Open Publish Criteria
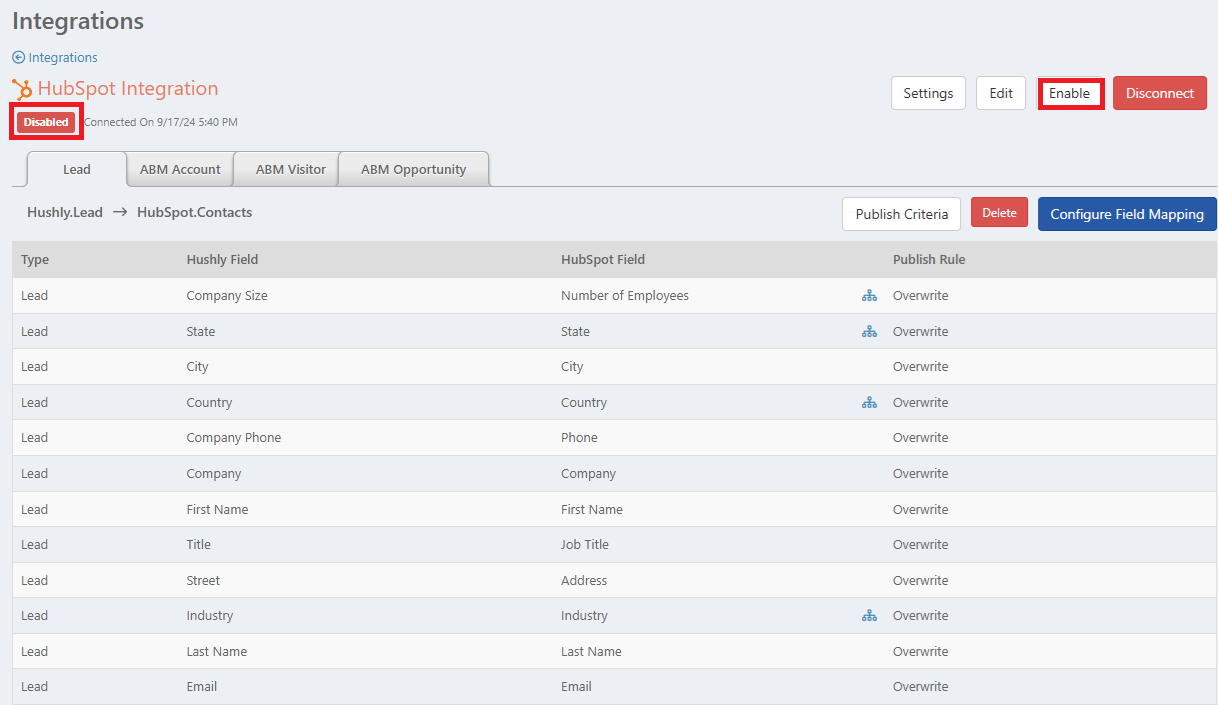Image resolution: width=1218 pixels, height=705 pixels. (x=902, y=214)
